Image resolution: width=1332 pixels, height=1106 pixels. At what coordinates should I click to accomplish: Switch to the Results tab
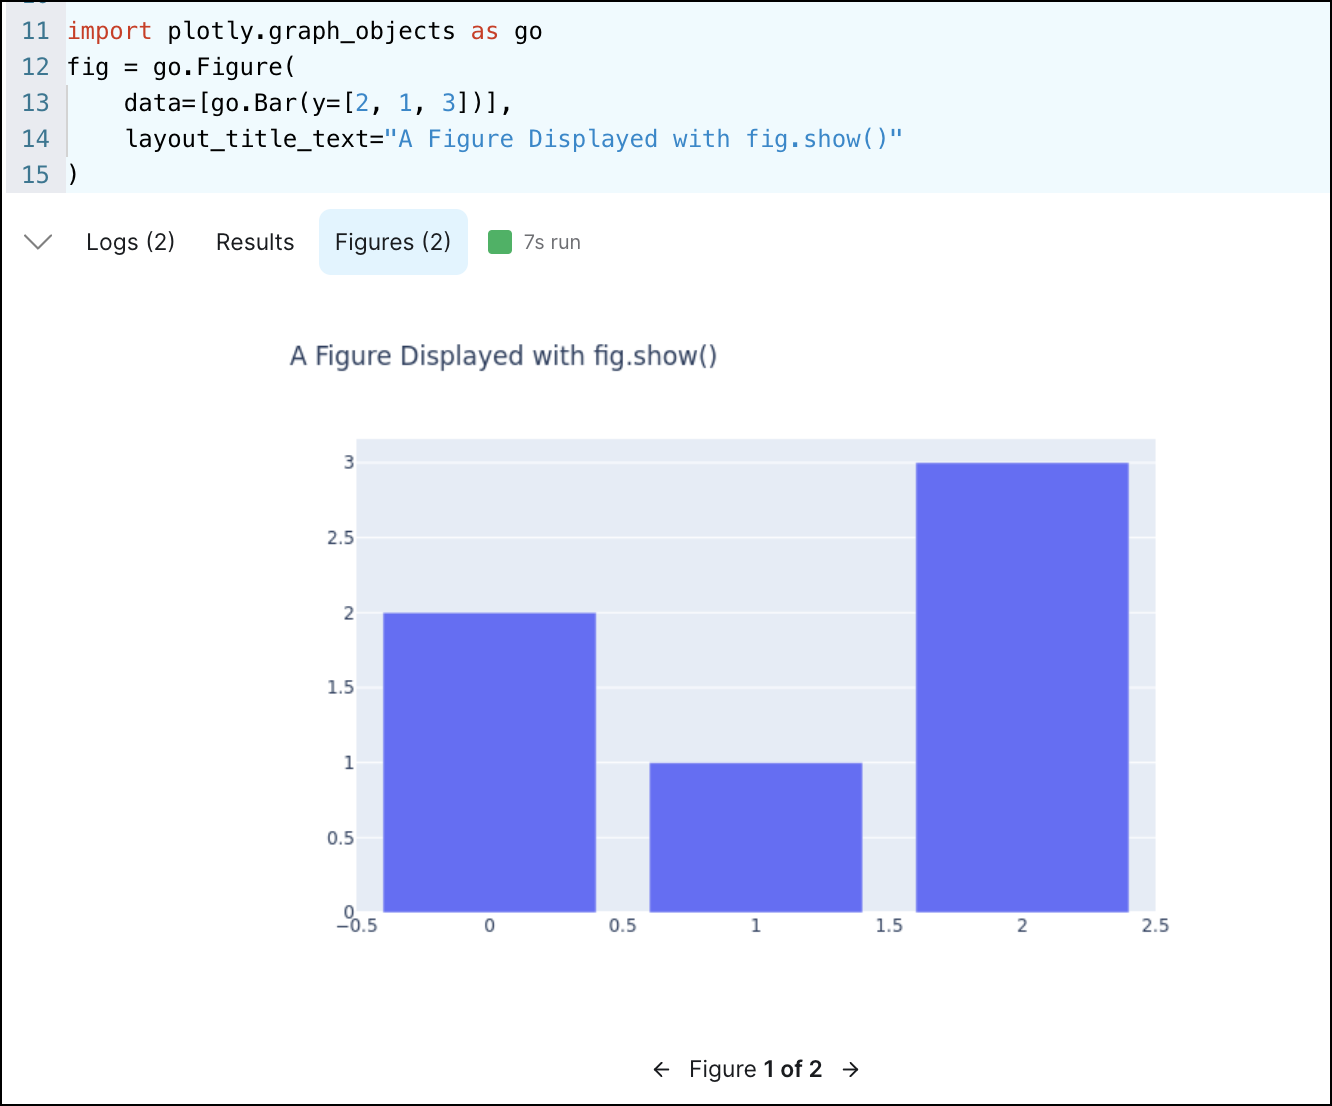coord(254,241)
